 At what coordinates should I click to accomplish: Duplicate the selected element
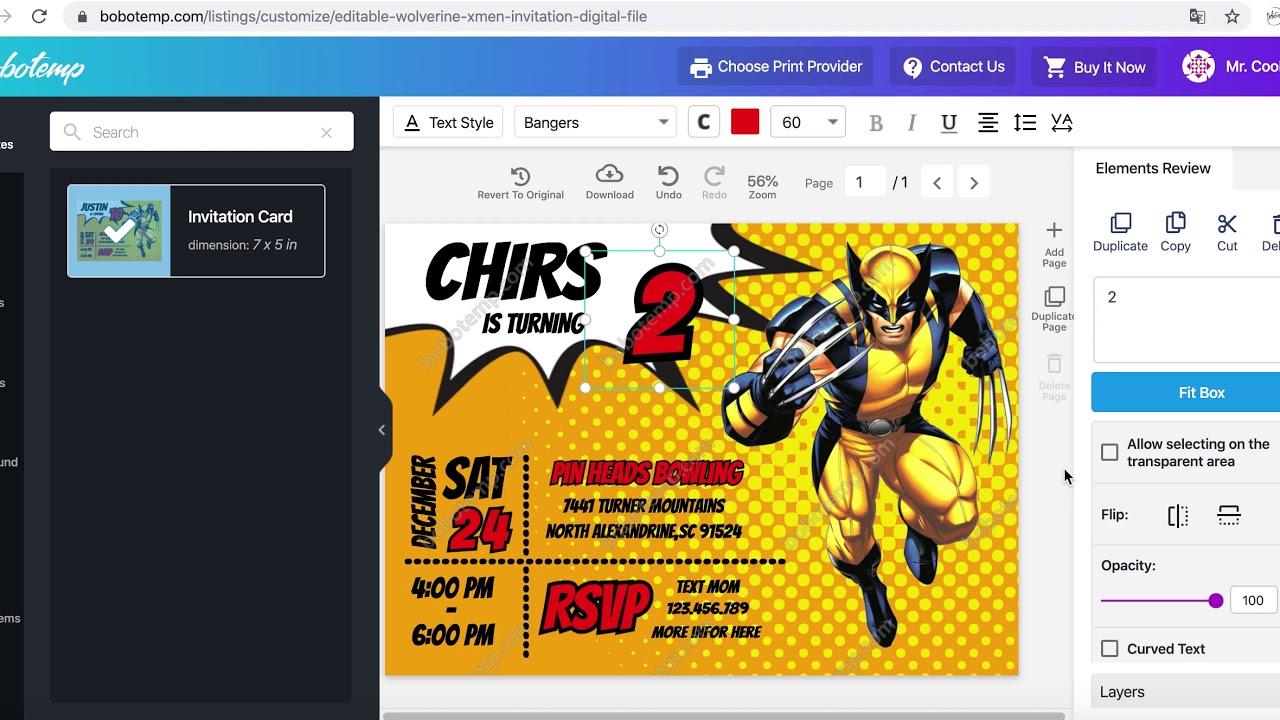tap(1120, 232)
